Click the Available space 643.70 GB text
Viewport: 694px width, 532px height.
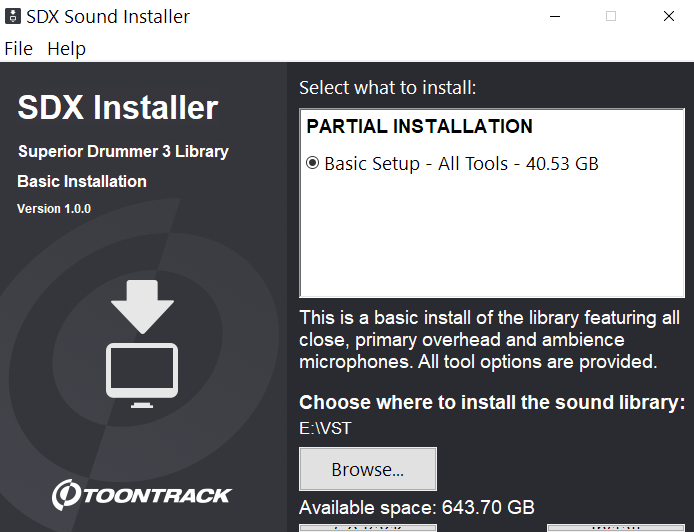417,507
